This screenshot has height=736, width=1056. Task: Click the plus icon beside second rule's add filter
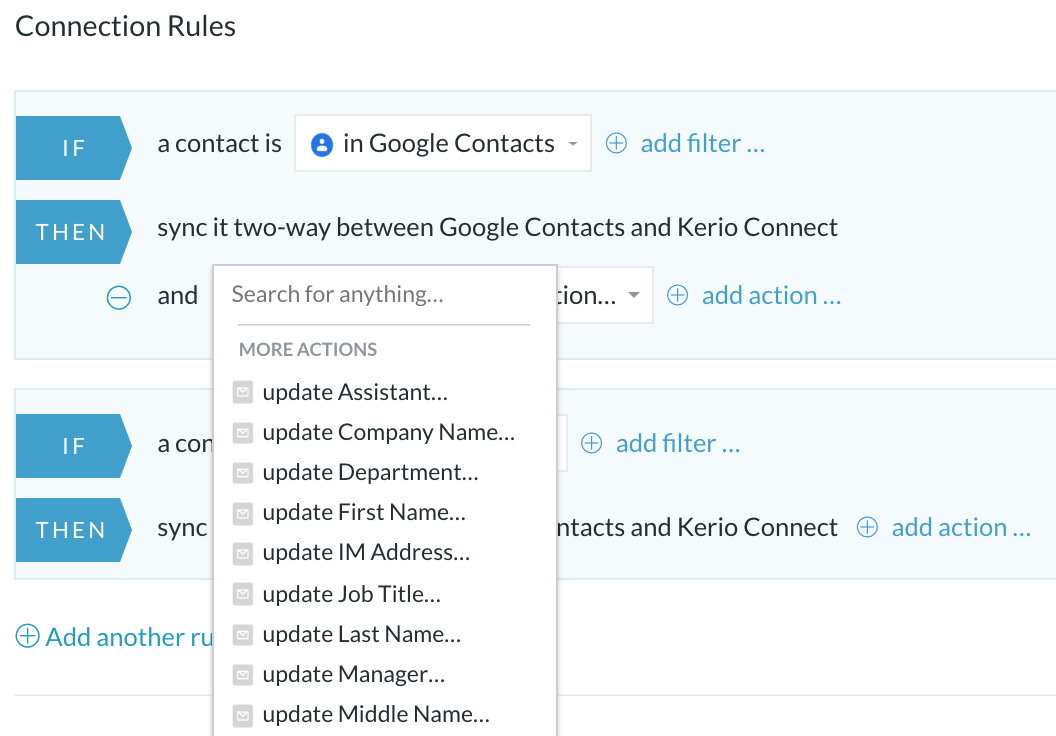(x=592, y=444)
